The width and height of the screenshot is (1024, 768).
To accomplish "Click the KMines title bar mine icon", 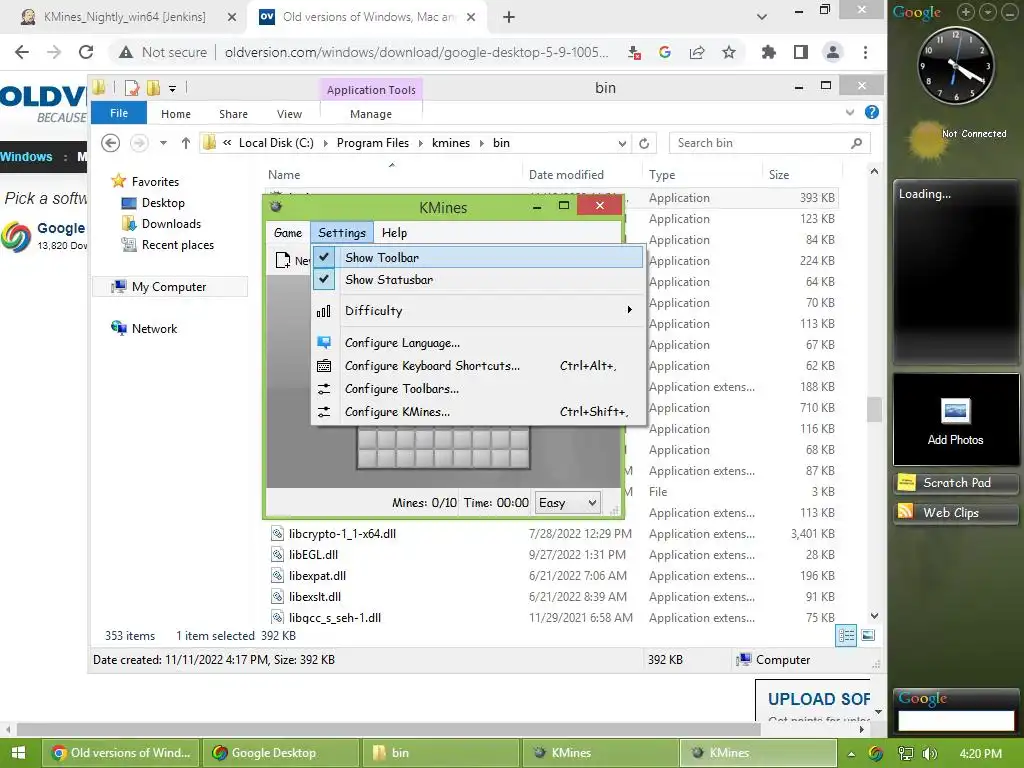I will point(276,207).
